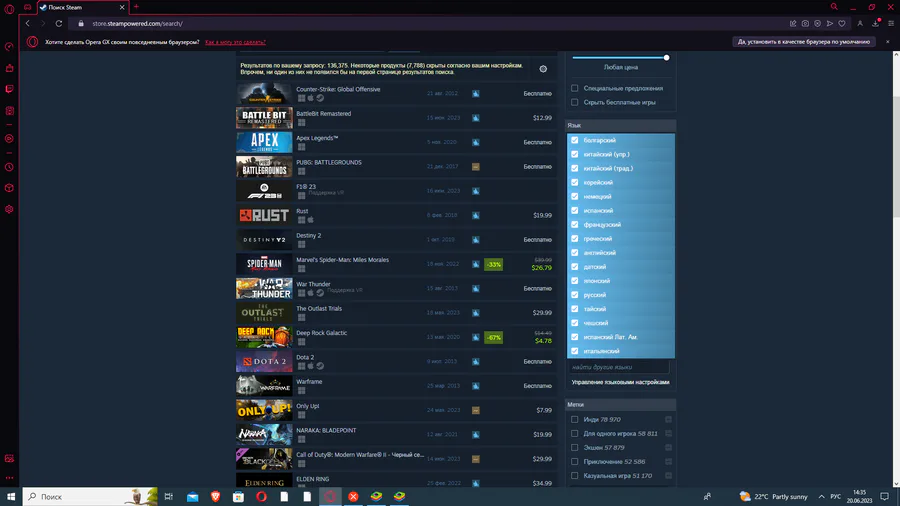Uncheck the японский language filter
Viewport: 900px width, 506px height.
(x=575, y=281)
